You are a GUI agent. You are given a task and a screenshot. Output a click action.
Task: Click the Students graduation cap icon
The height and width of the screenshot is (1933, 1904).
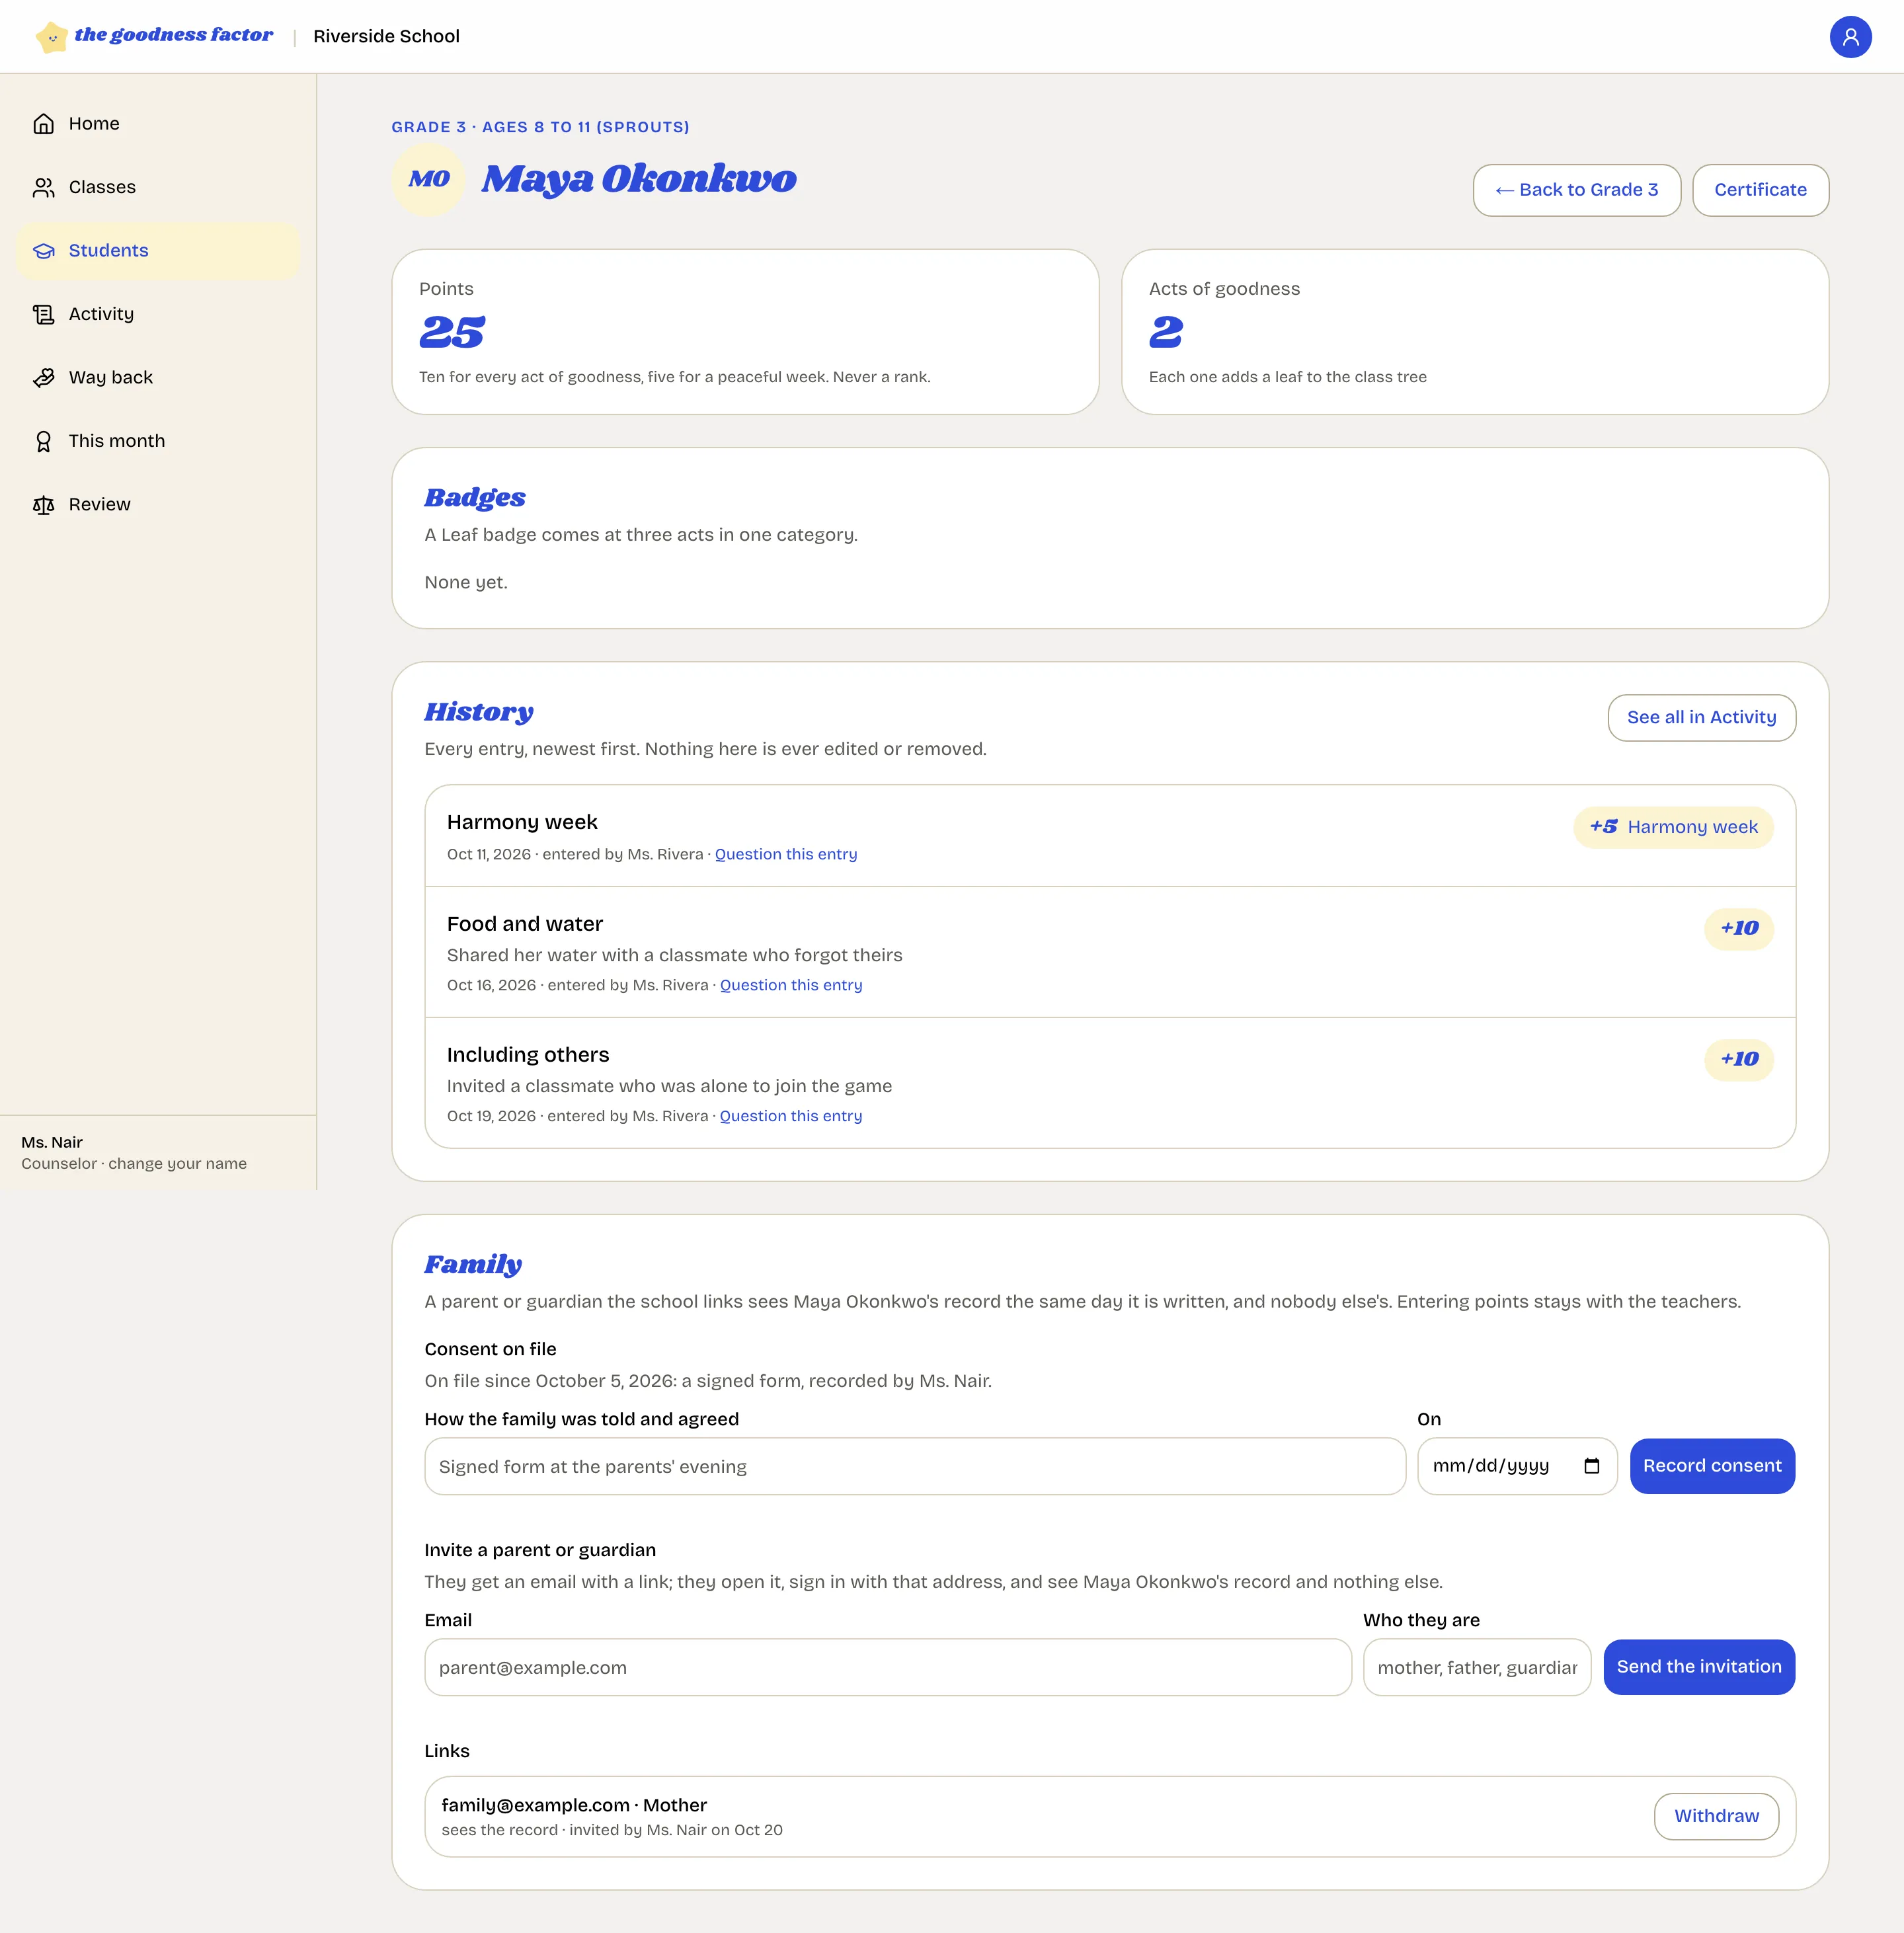43,251
